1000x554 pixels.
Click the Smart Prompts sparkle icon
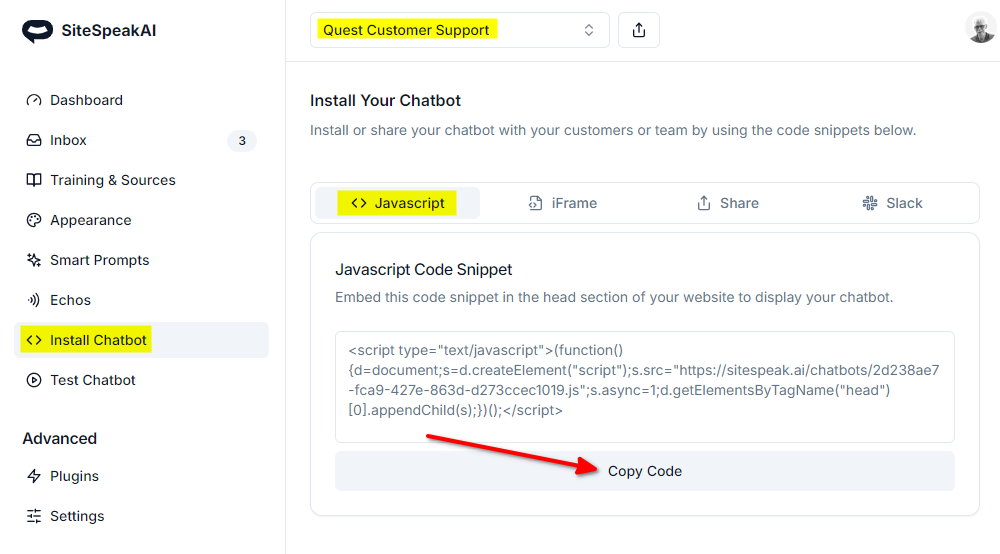pyautogui.click(x=34, y=260)
